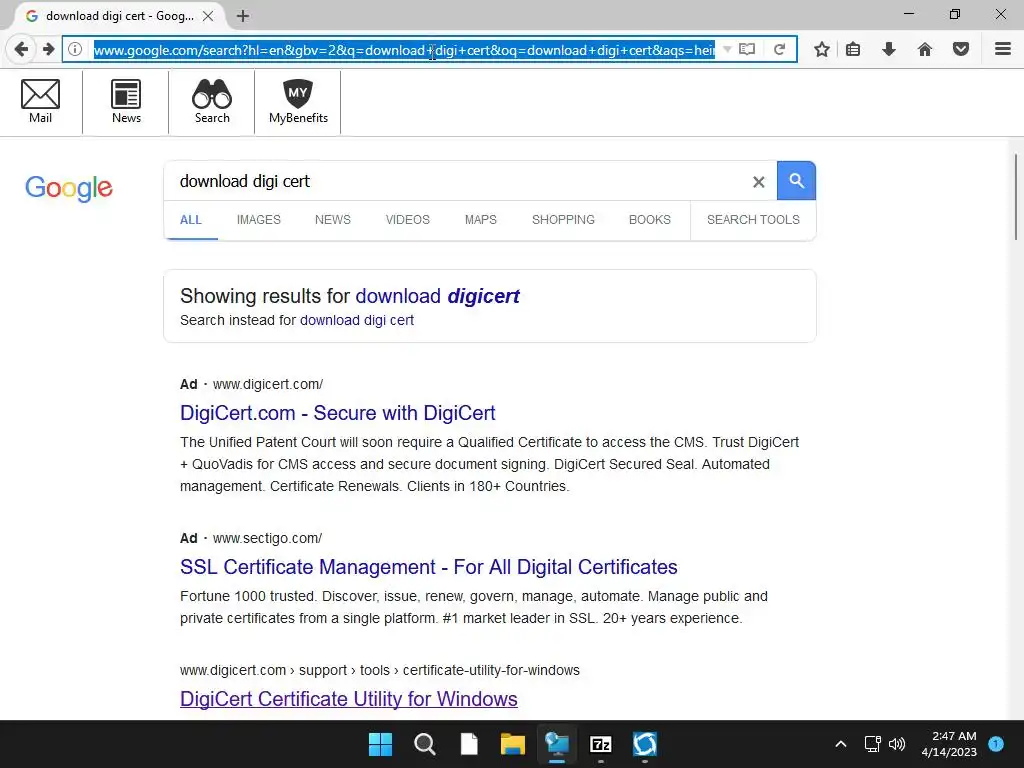Viewport: 1024px width, 768px height.
Task: Open the notification badge in tray
Action: coord(996,744)
